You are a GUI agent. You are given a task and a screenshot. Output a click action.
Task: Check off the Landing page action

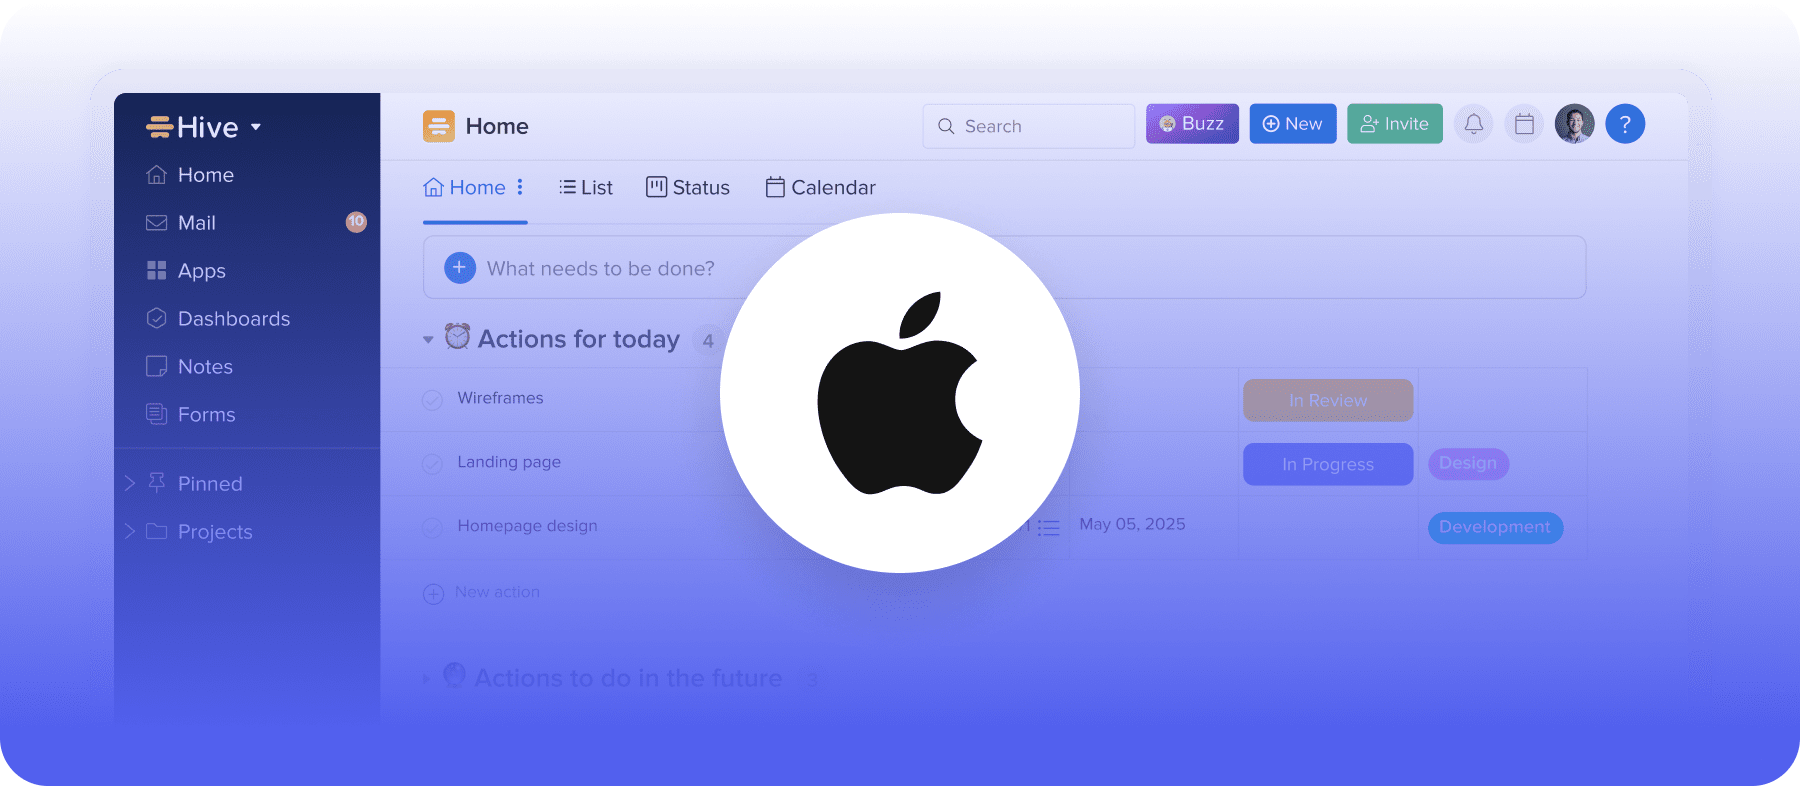pos(433,464)
